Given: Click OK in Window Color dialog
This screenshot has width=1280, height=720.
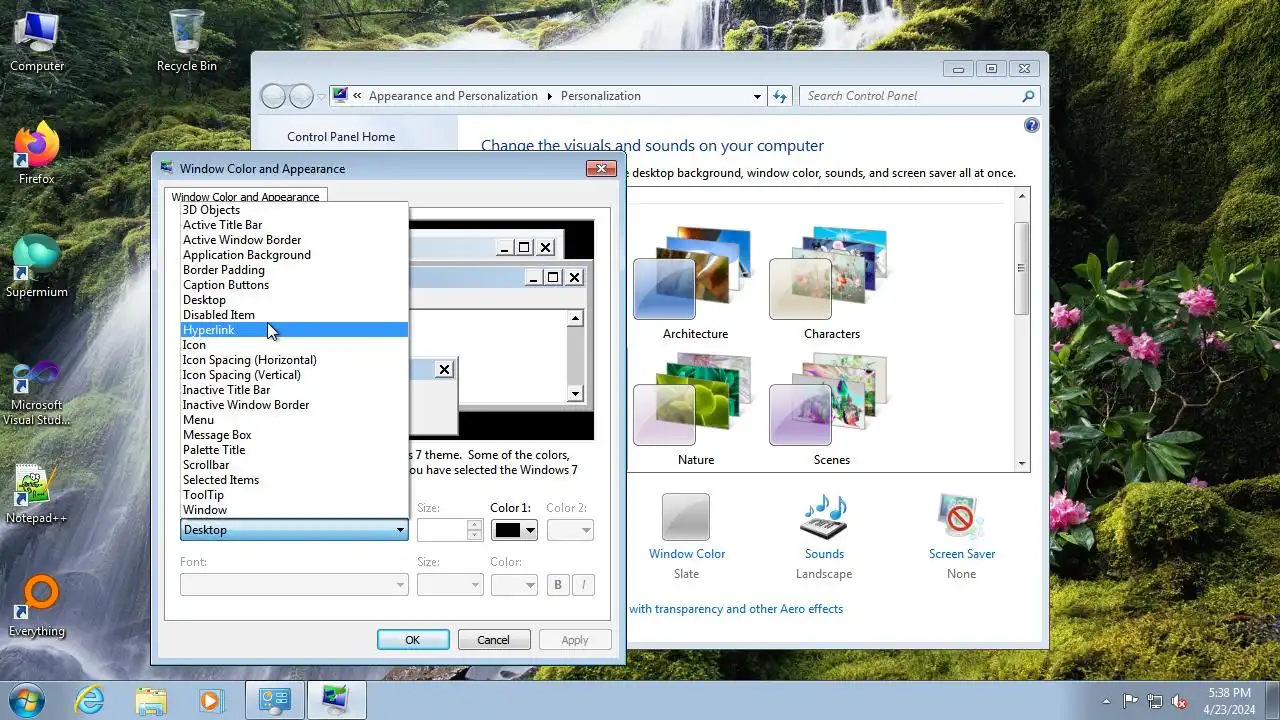Looking at the screenshot, I should coord(413,640).
